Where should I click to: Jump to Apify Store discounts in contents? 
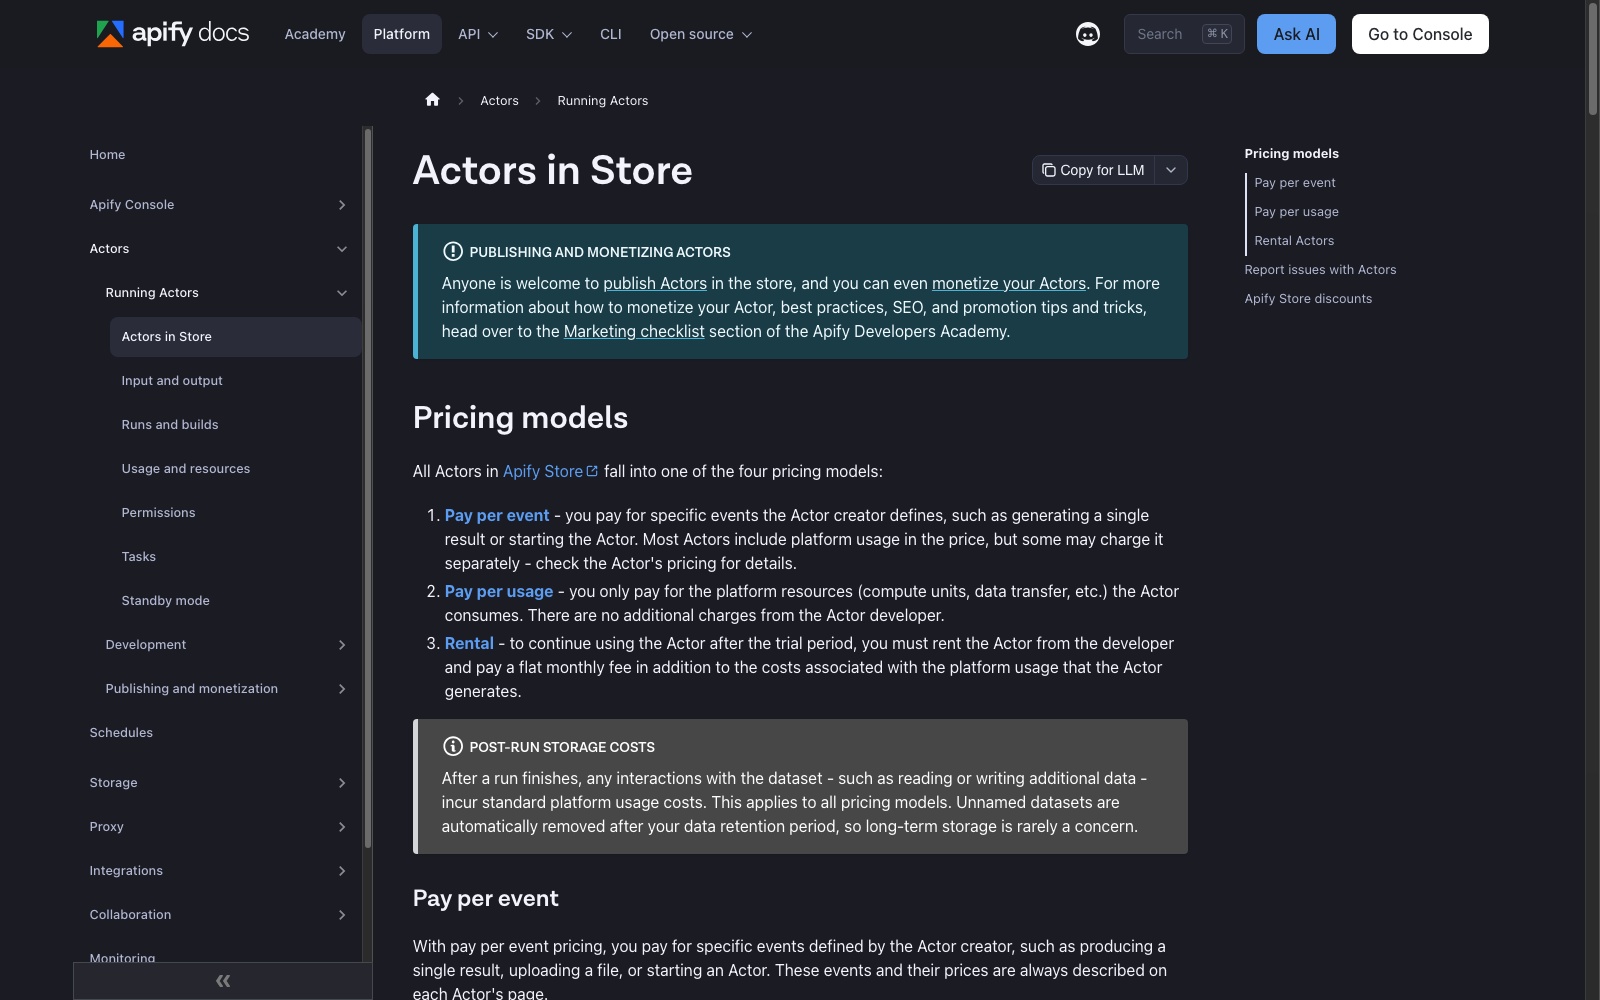[x=1308, y=299]
